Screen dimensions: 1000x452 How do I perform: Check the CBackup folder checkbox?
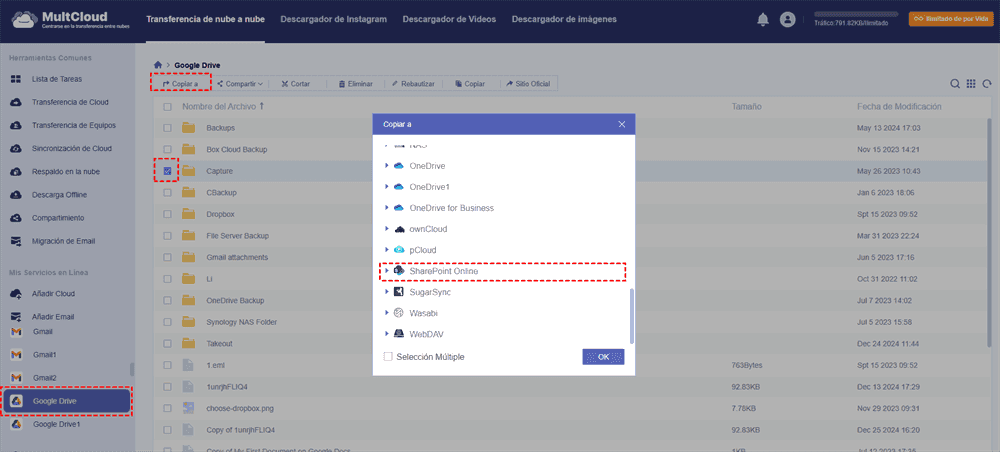(x=167, y=193)
